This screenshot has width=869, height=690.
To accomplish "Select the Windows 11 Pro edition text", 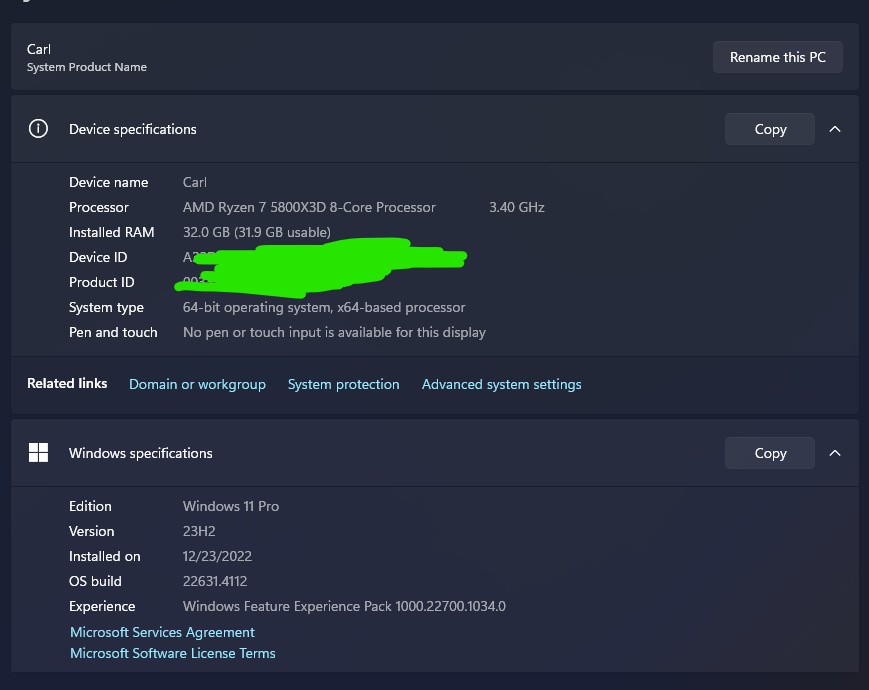I will [x=231, y=506].
